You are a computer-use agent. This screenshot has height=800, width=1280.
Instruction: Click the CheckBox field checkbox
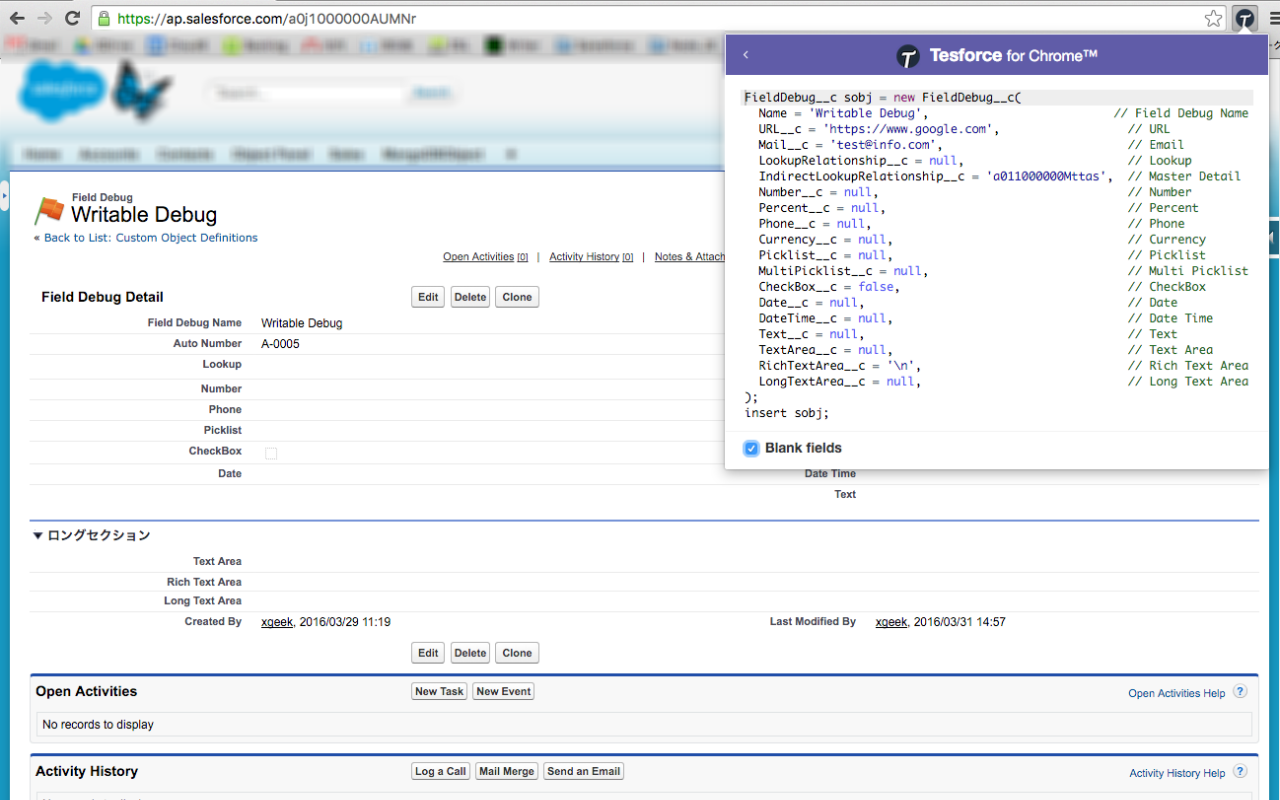(x=271, y=453)
